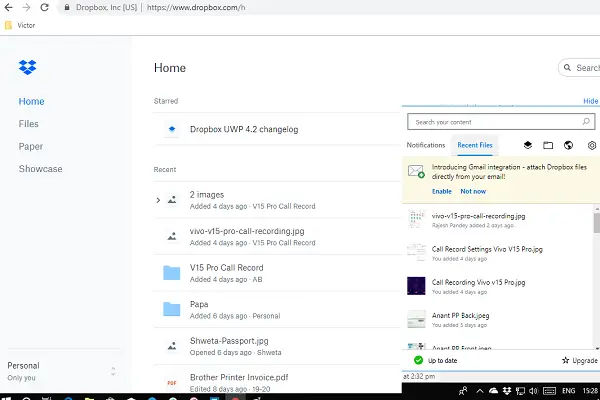
Task: Switch to Notifications tab
Action: pyautogui.click(x=426, y=146)
